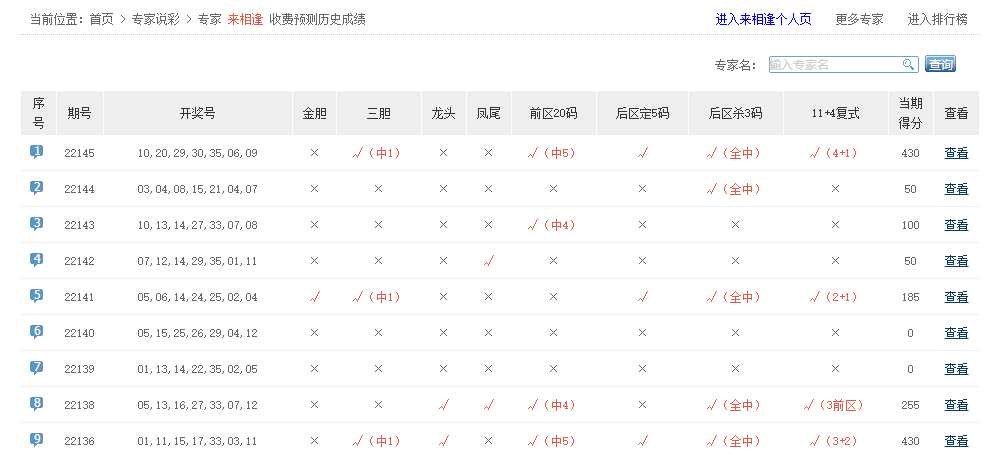This screenshot has height=455, width=992.
Task: View details for issue 22138
Action: (956, 405)
